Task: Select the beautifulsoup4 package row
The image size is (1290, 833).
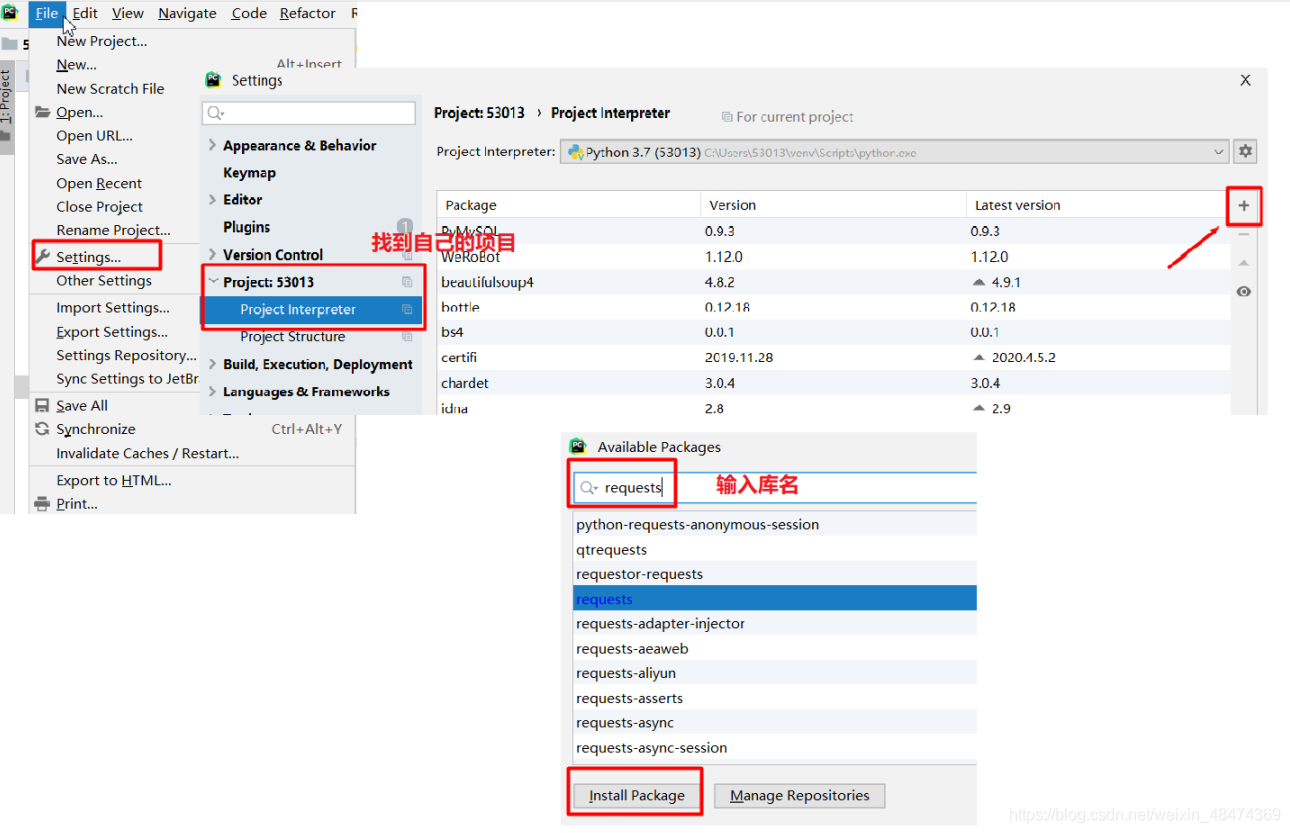Action: click(834, 282)
